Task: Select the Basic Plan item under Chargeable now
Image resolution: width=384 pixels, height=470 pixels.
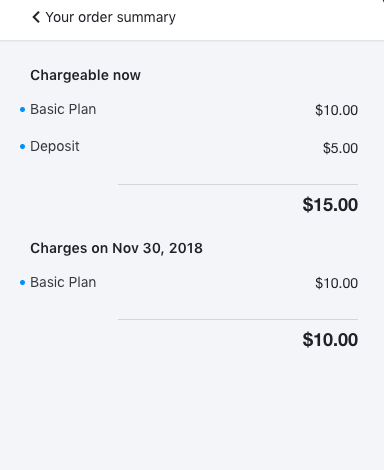Action: (63, 109)
